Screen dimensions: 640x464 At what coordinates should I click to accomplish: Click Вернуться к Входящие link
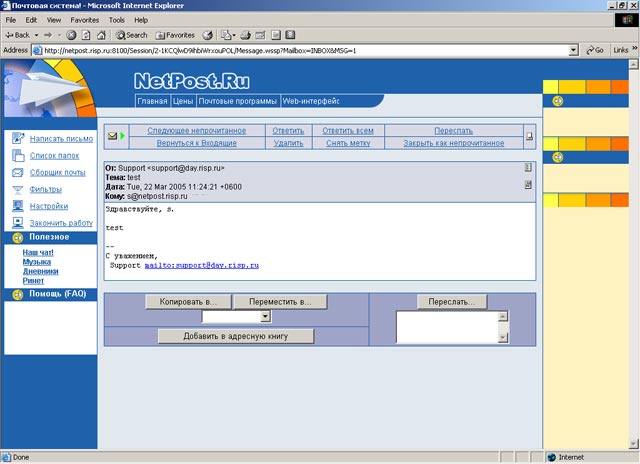tap(196, 143)
